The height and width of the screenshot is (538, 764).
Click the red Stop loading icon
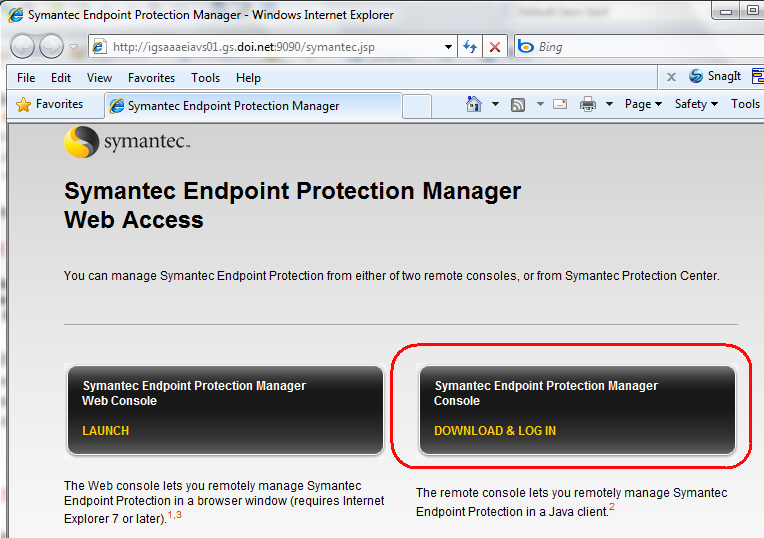tap(495, 47)
